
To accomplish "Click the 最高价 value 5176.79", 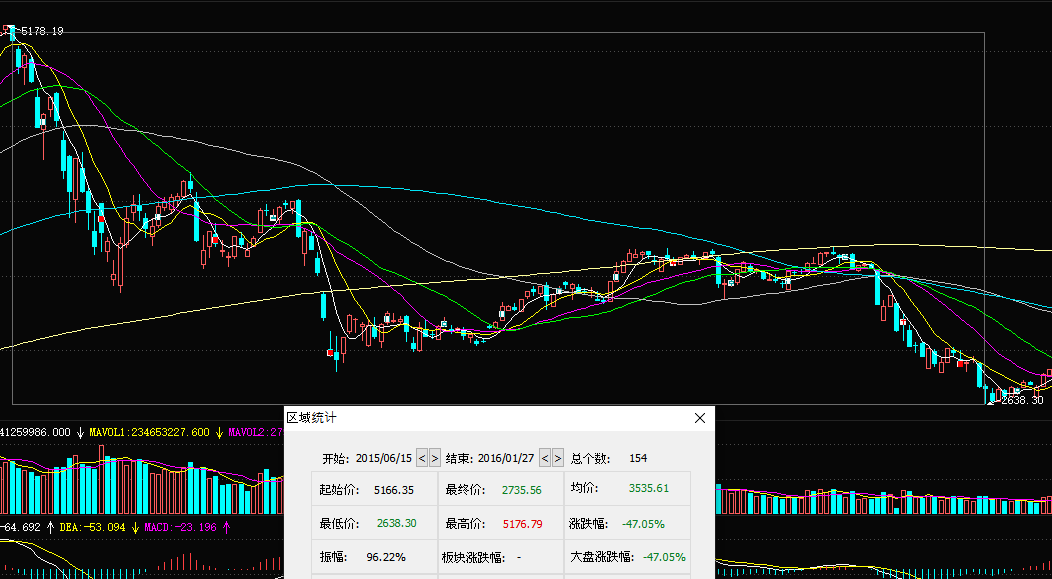I will pyautogui.click(x=522, y=523).
